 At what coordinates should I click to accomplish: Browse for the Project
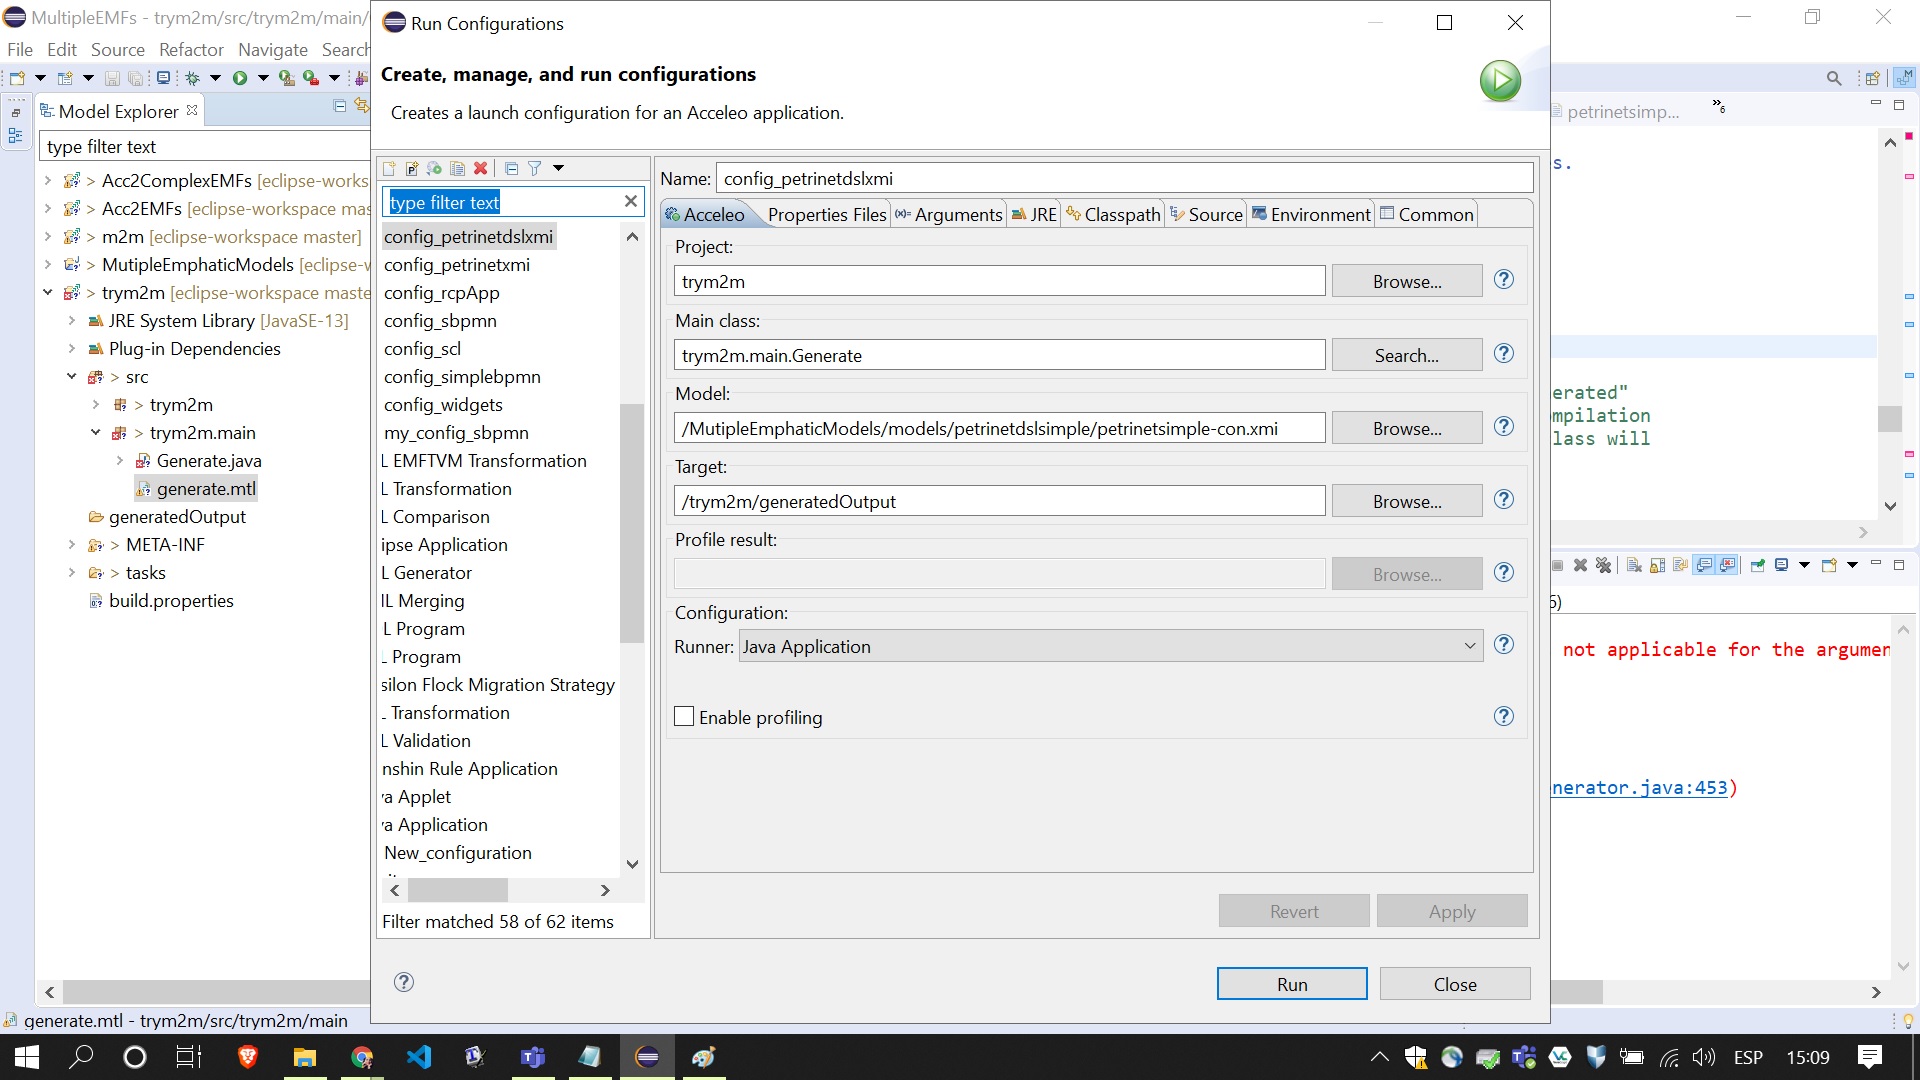pos(1407,281)
